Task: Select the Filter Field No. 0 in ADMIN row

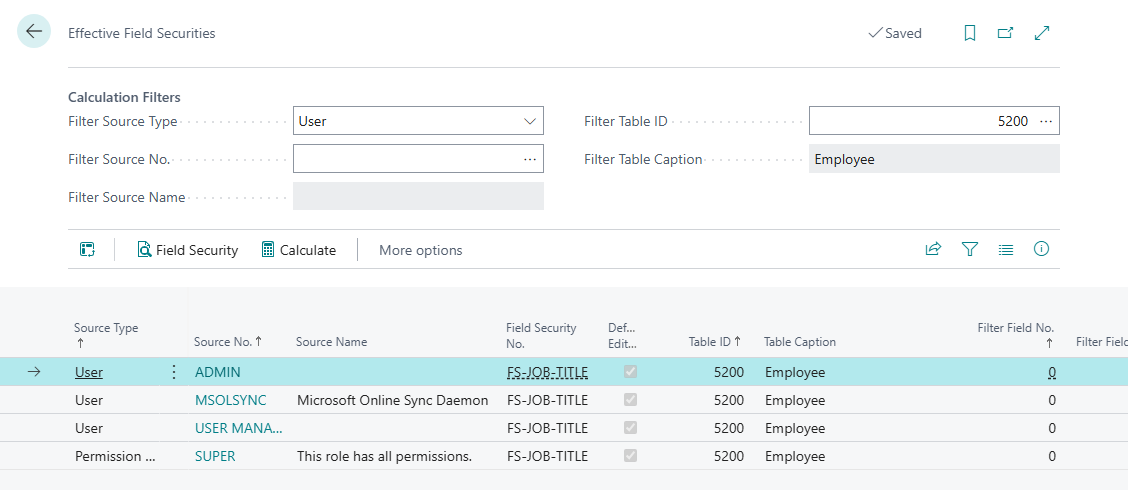Action: point(1052,372)
